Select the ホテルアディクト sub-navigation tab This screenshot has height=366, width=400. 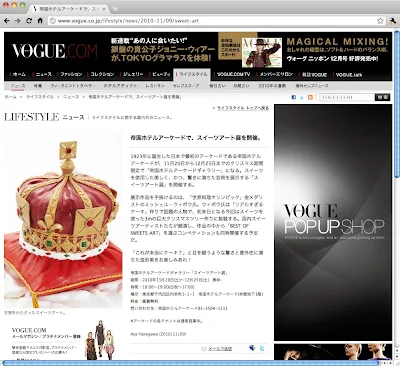click(x=120, y=86)
